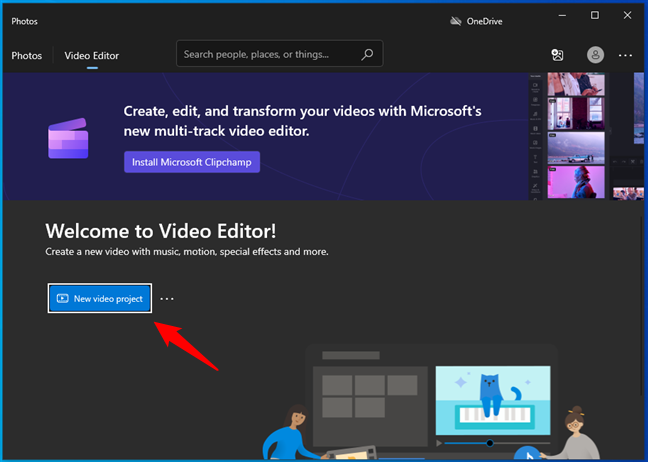This screenshot has width=648, height=462.
Task: Open the account profile icon
Action: click(595, 55)
